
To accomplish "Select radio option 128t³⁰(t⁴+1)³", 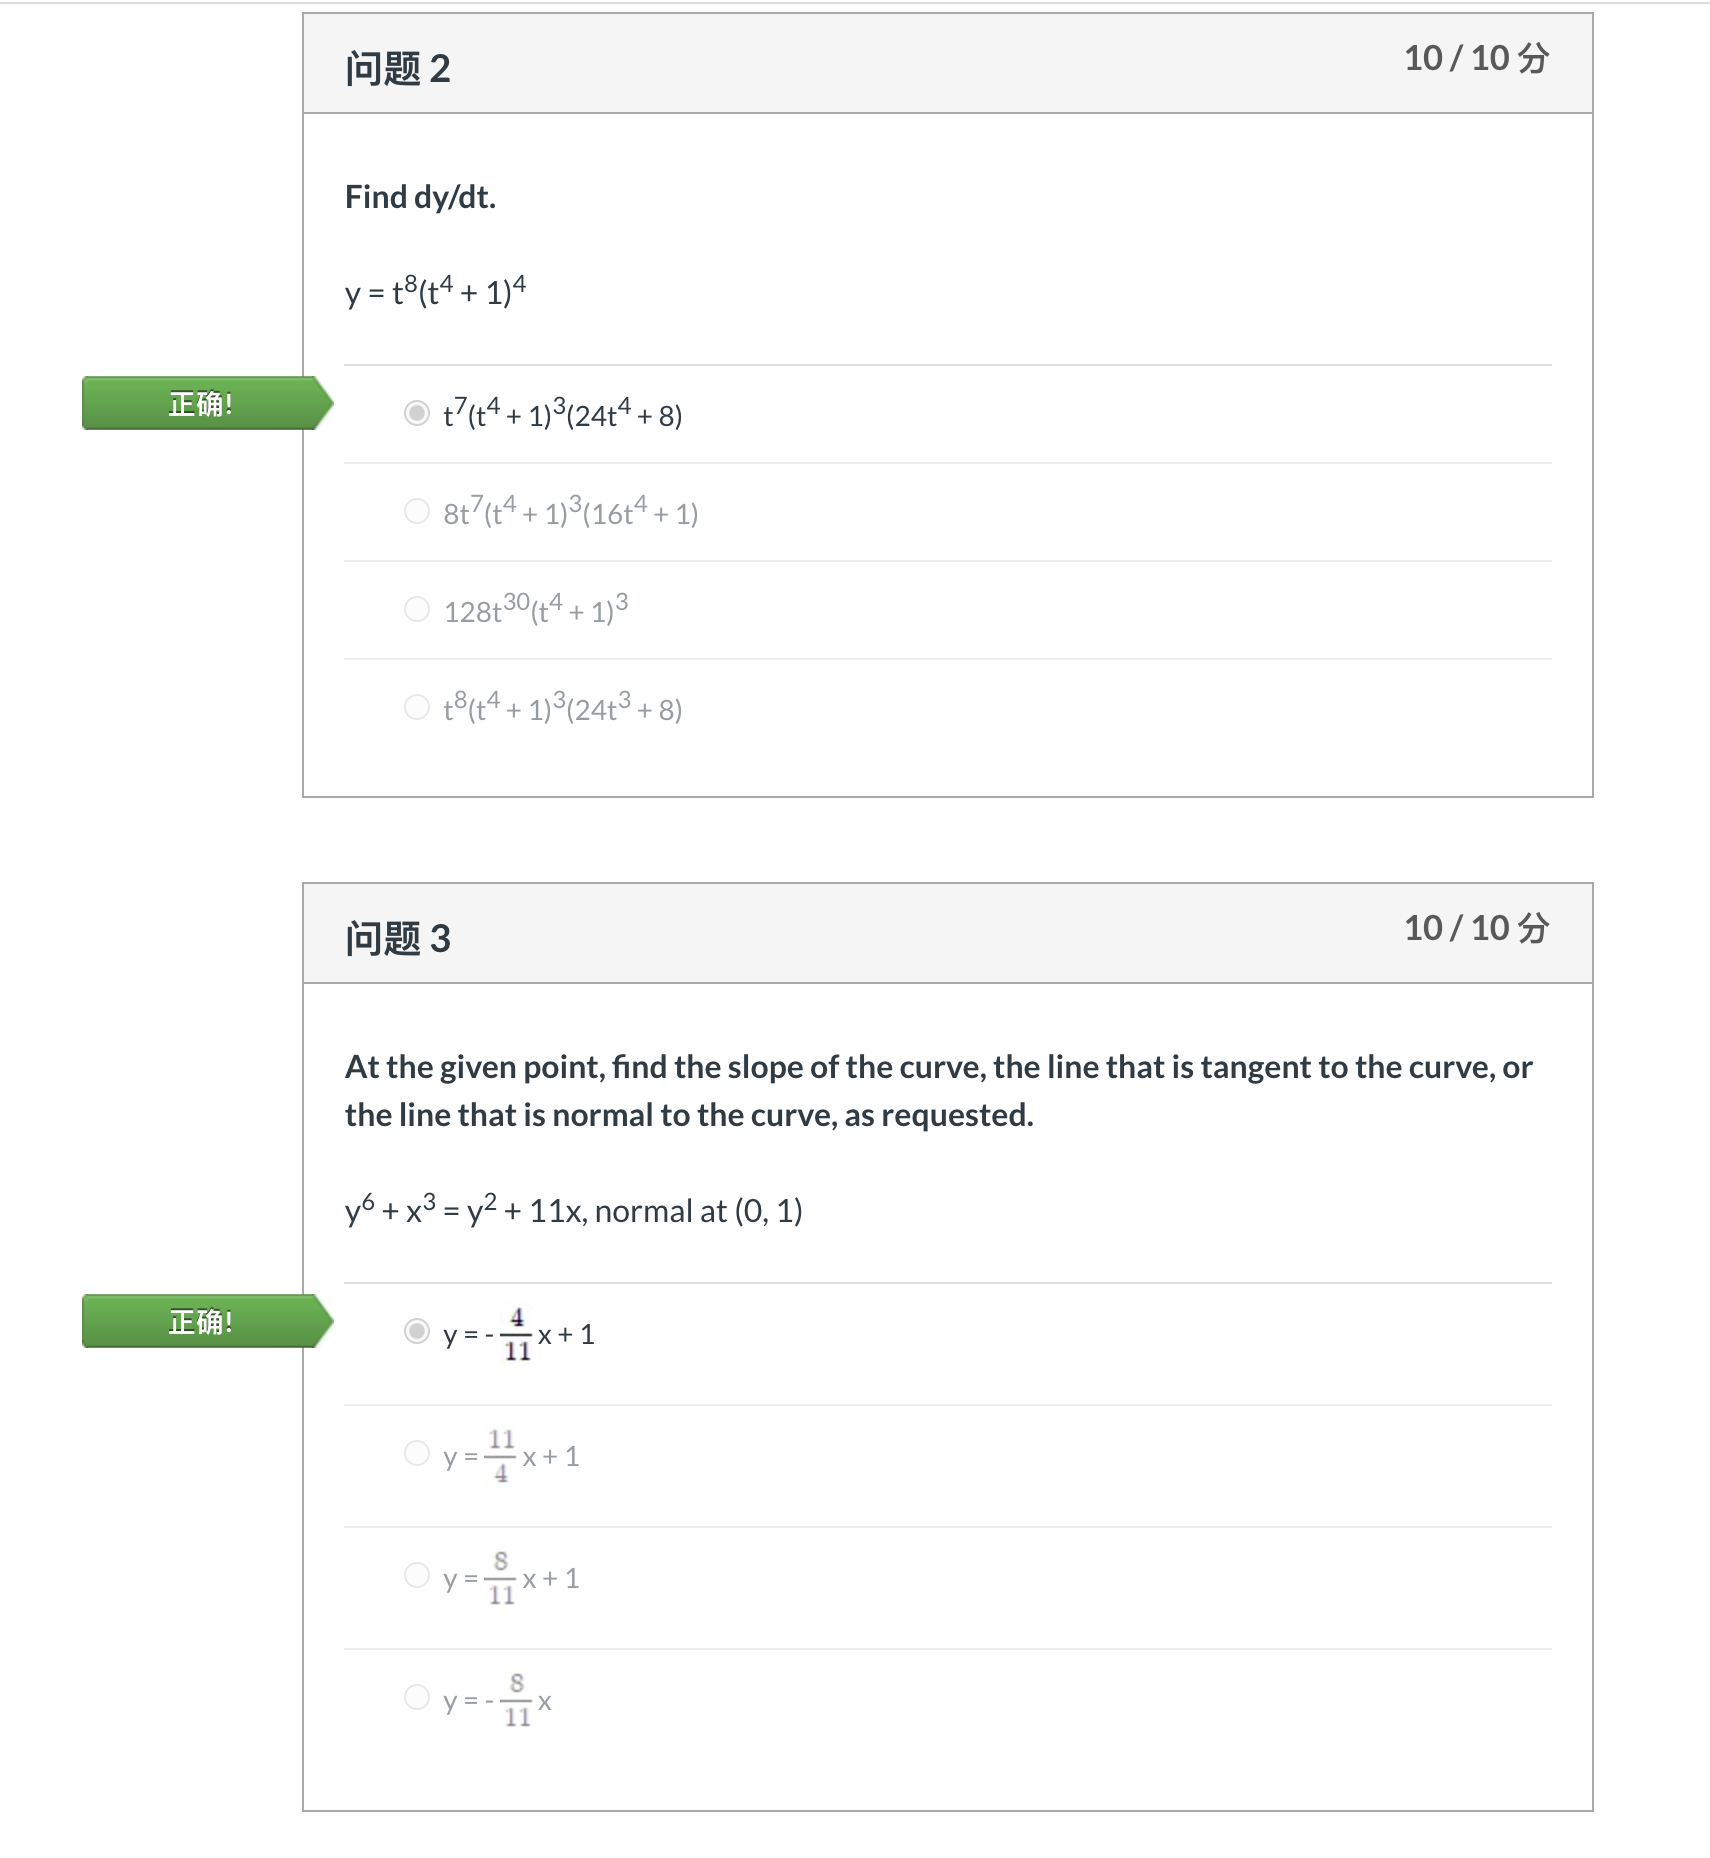I will click(x=417, y=609).
